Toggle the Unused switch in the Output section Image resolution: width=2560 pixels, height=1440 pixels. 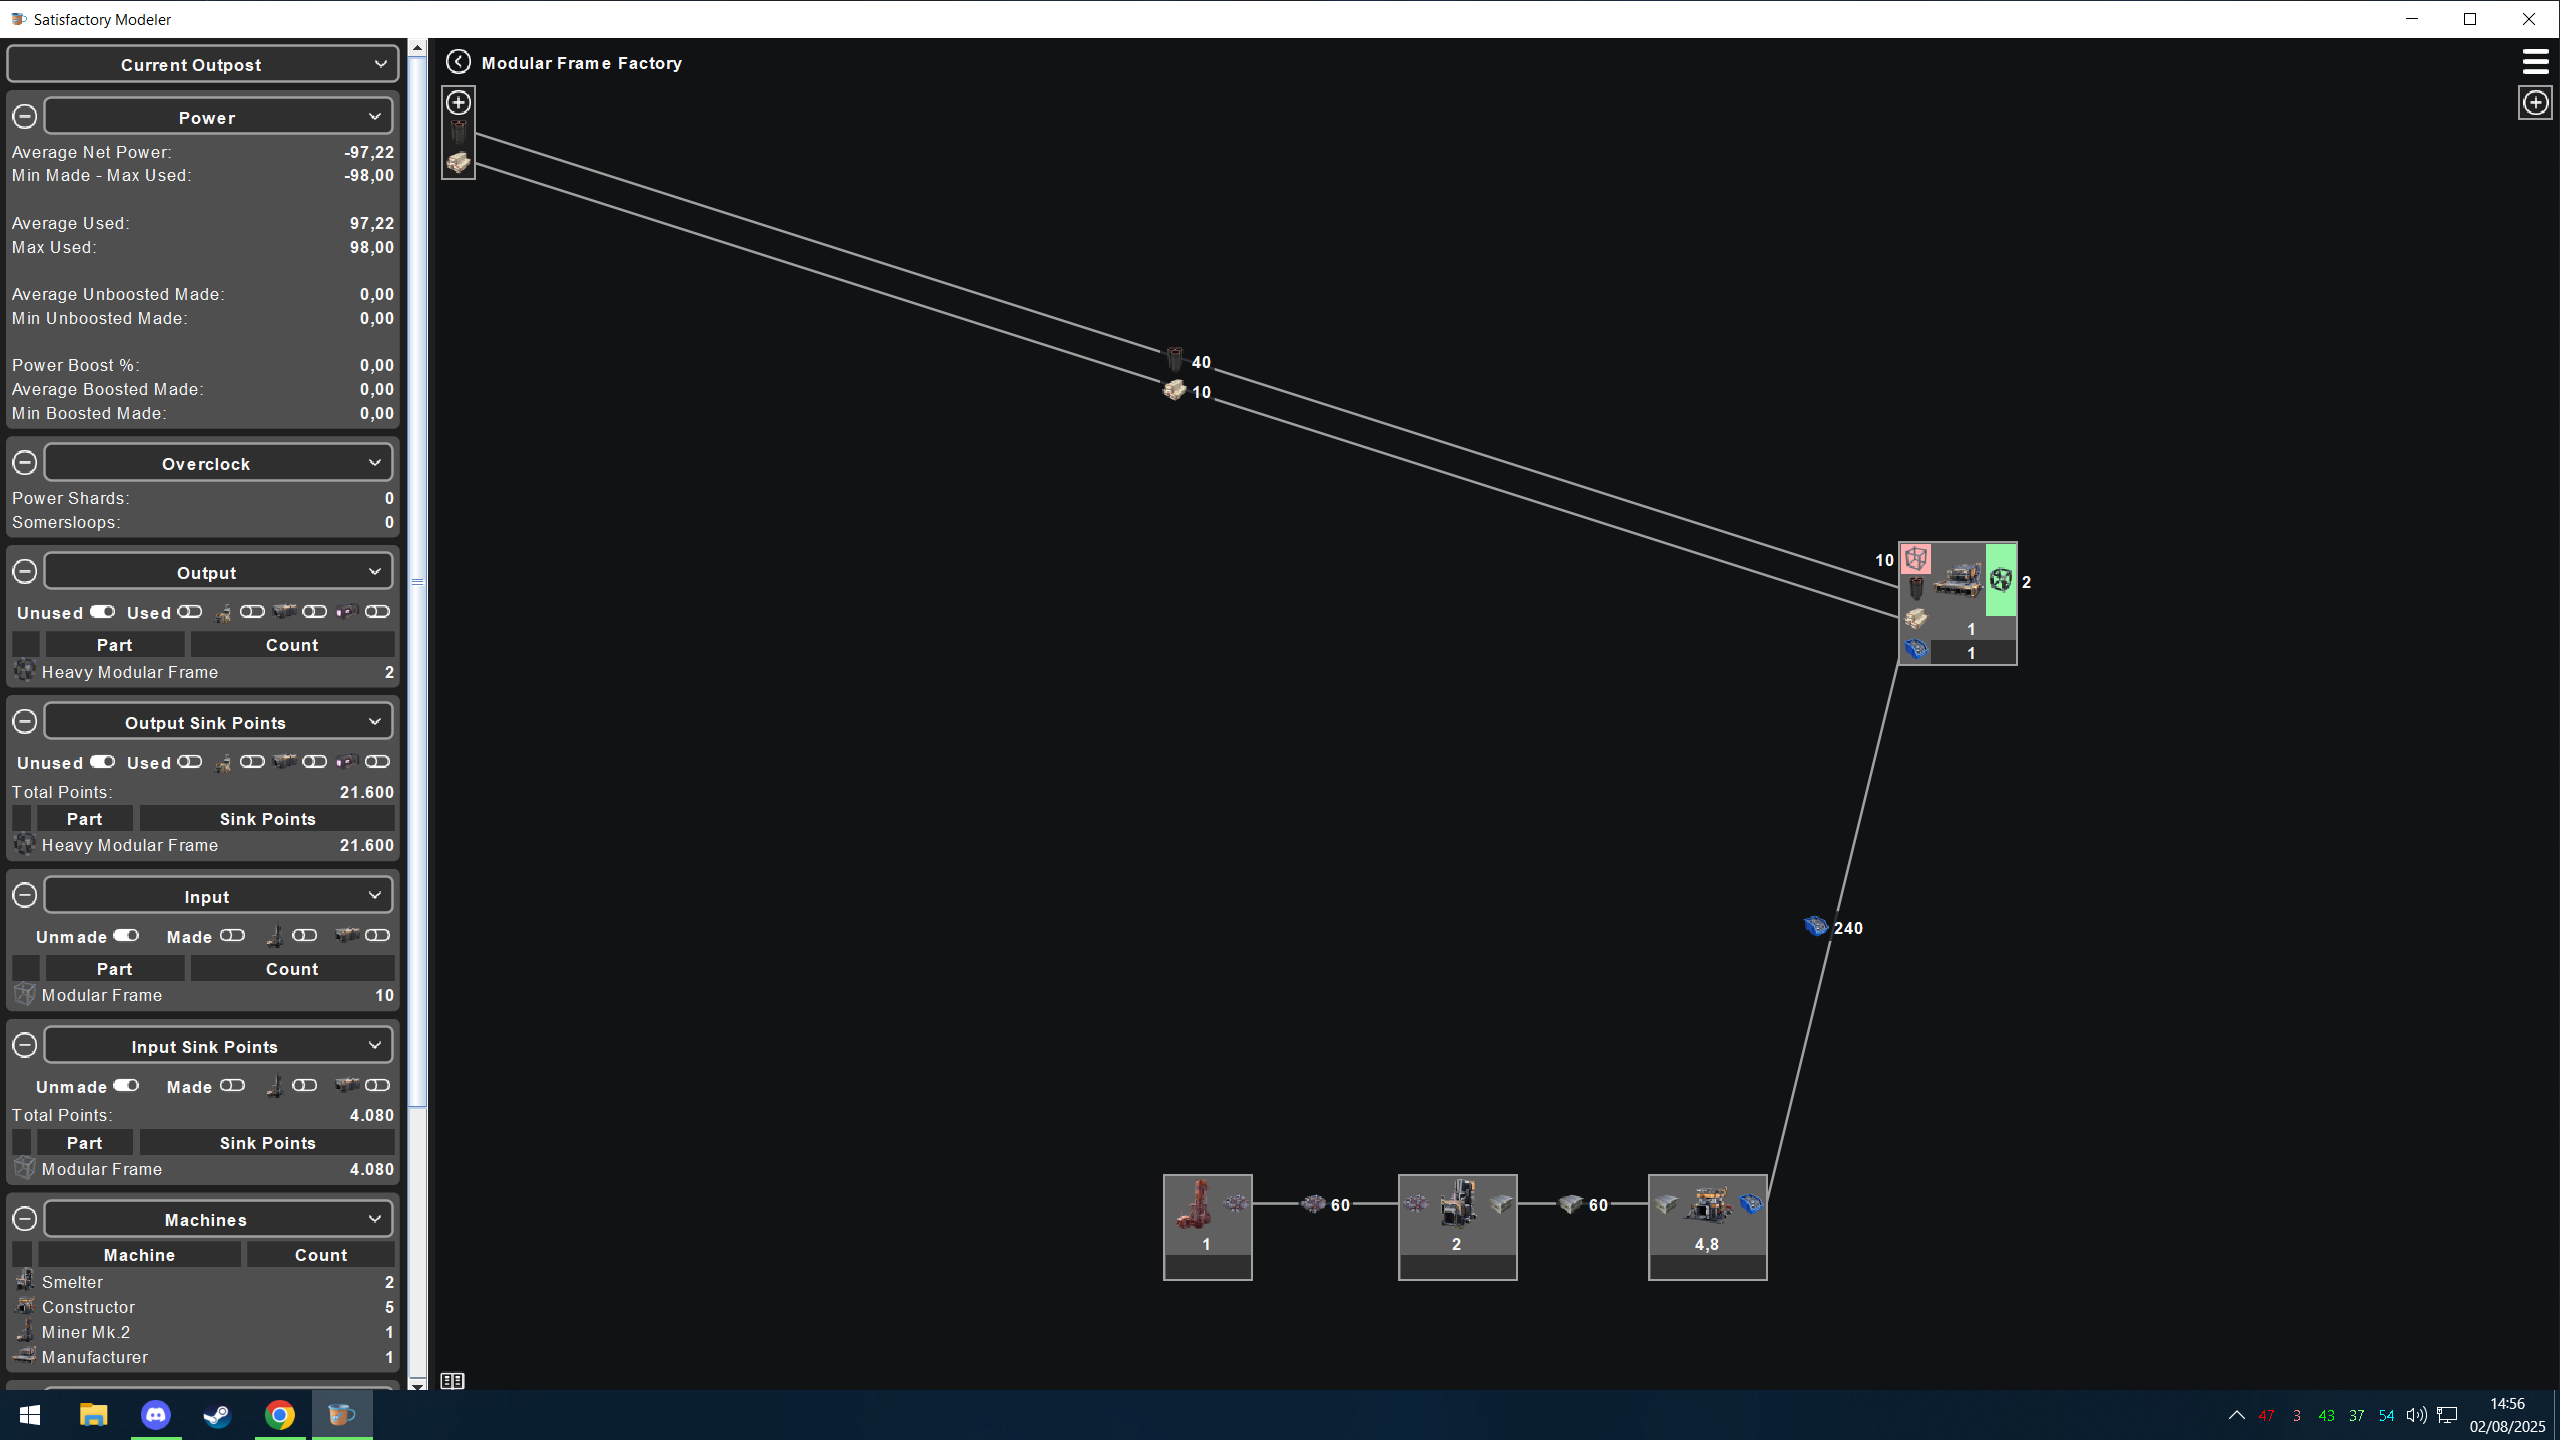point(102,612)
